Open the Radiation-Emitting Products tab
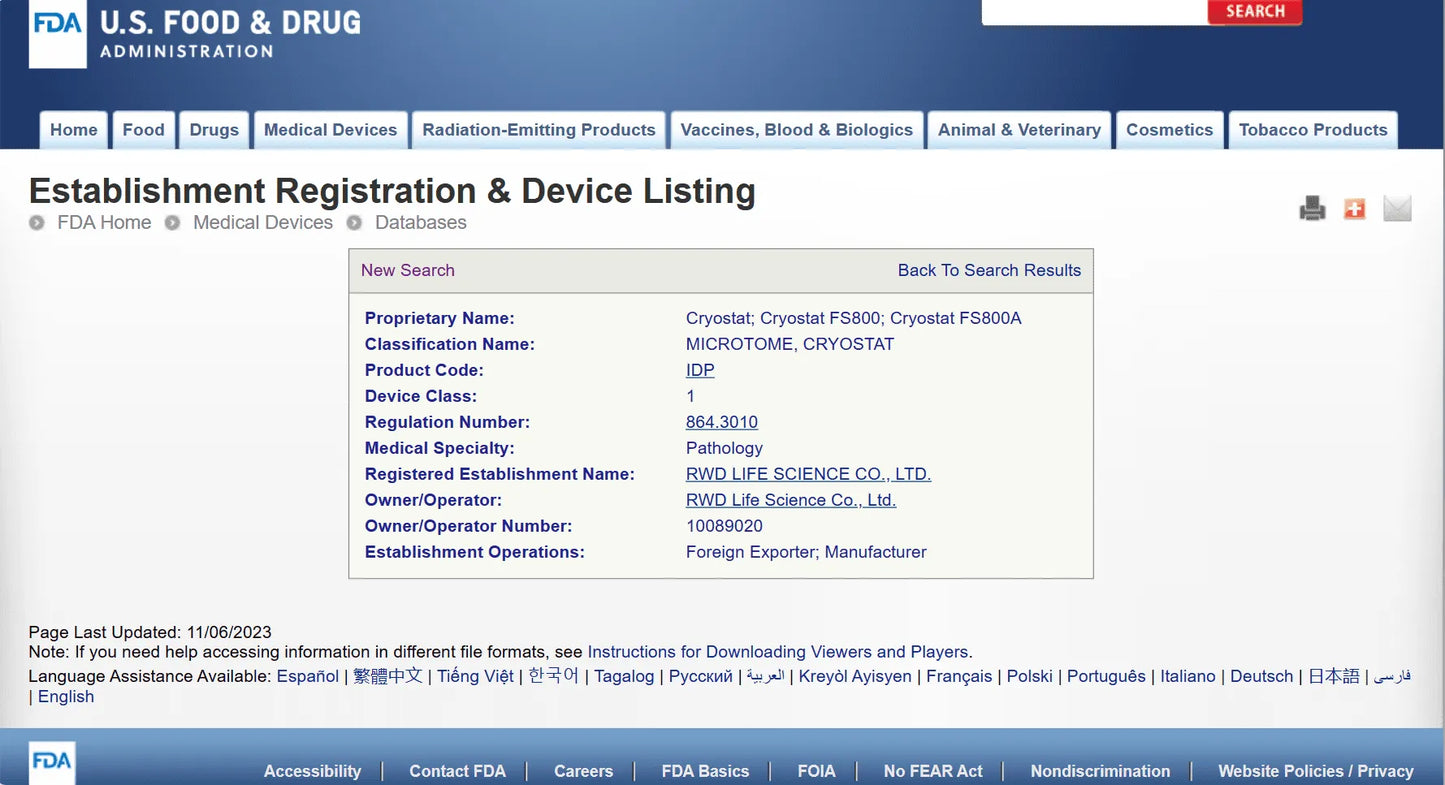Image resolution: width=1445 pixels, height=785 pixels. pyautogui.click(x=538, y=130)
